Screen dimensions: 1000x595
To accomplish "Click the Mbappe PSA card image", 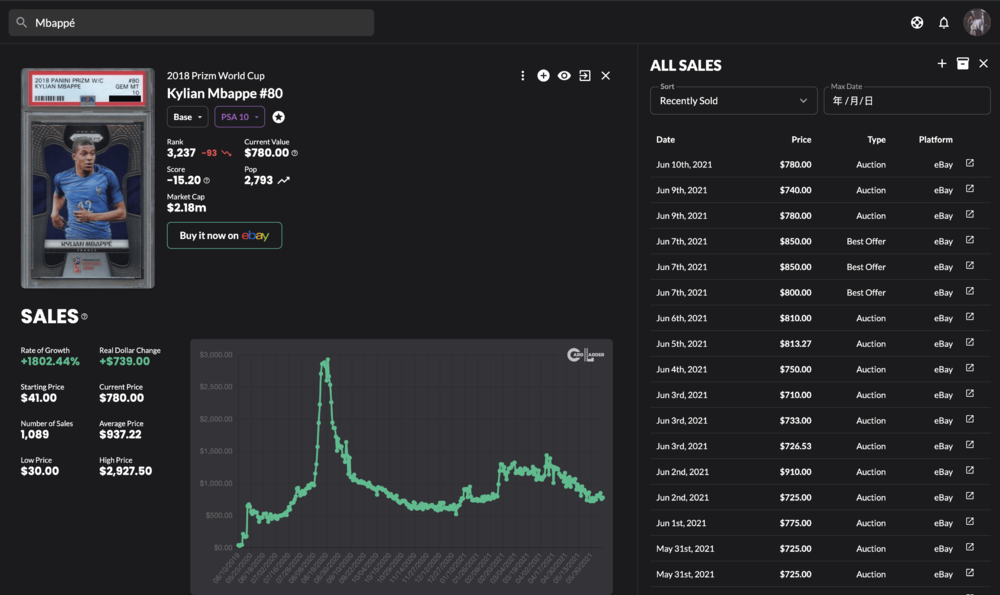I will pos(88,179).
